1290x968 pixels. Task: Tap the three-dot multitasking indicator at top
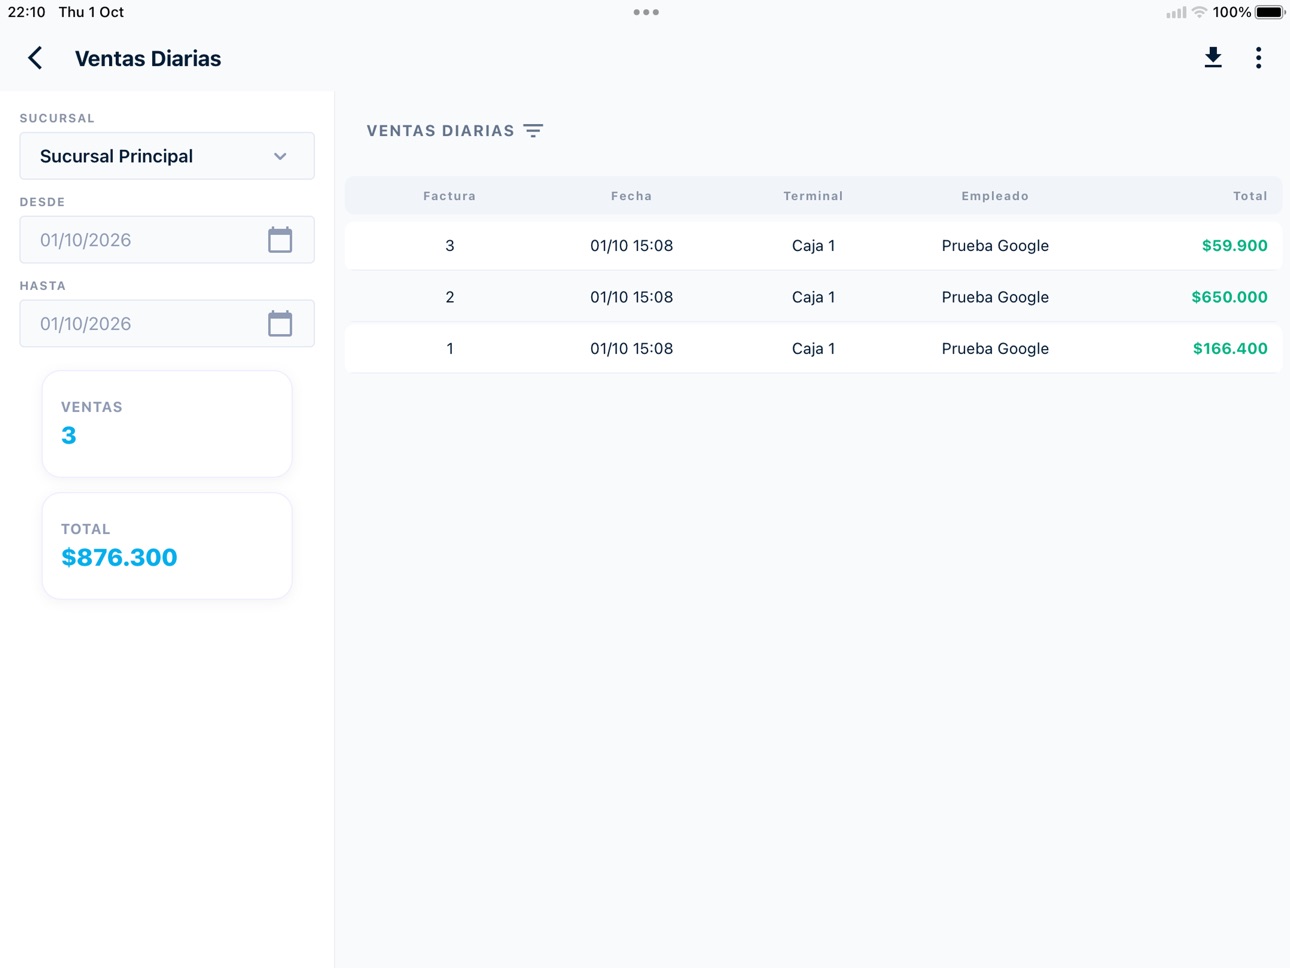coord(646,12)
